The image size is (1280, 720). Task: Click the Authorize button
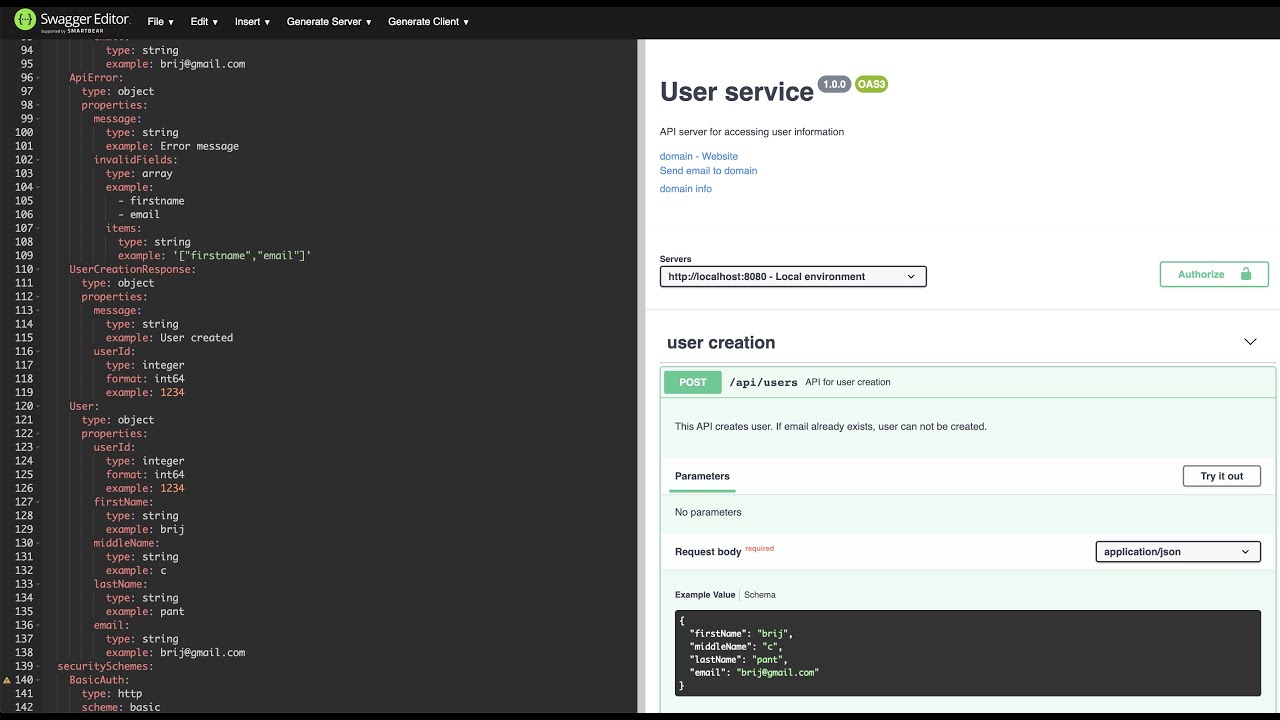point(1214,274)
